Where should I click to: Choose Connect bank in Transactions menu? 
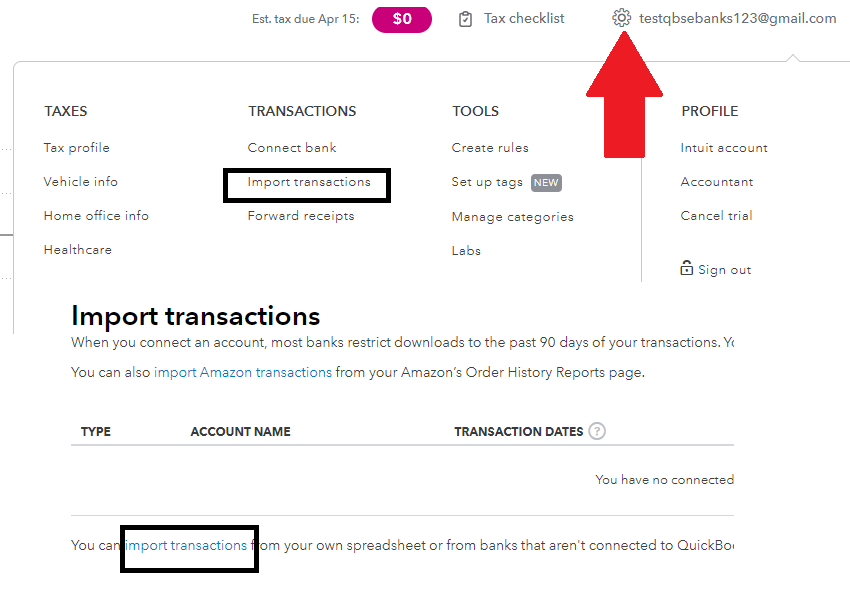[x=292, y=148]
